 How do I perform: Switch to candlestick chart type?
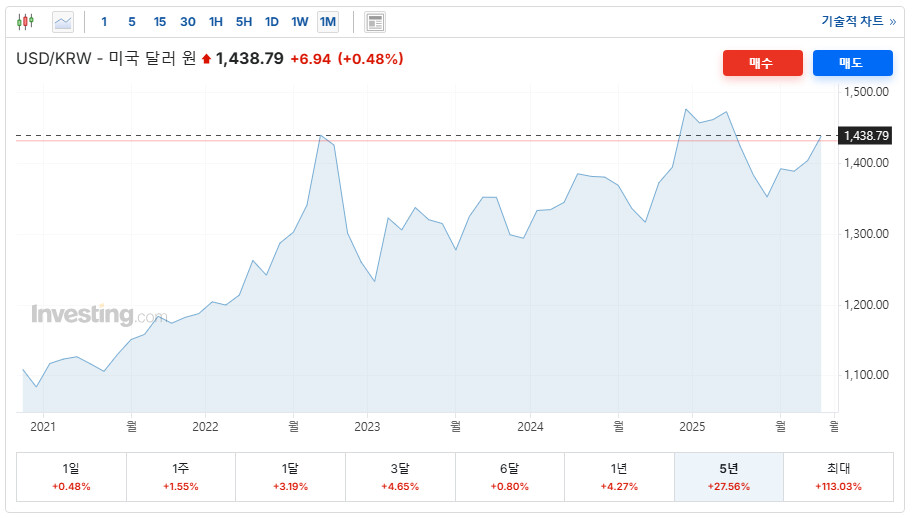[x=25, y=21]
